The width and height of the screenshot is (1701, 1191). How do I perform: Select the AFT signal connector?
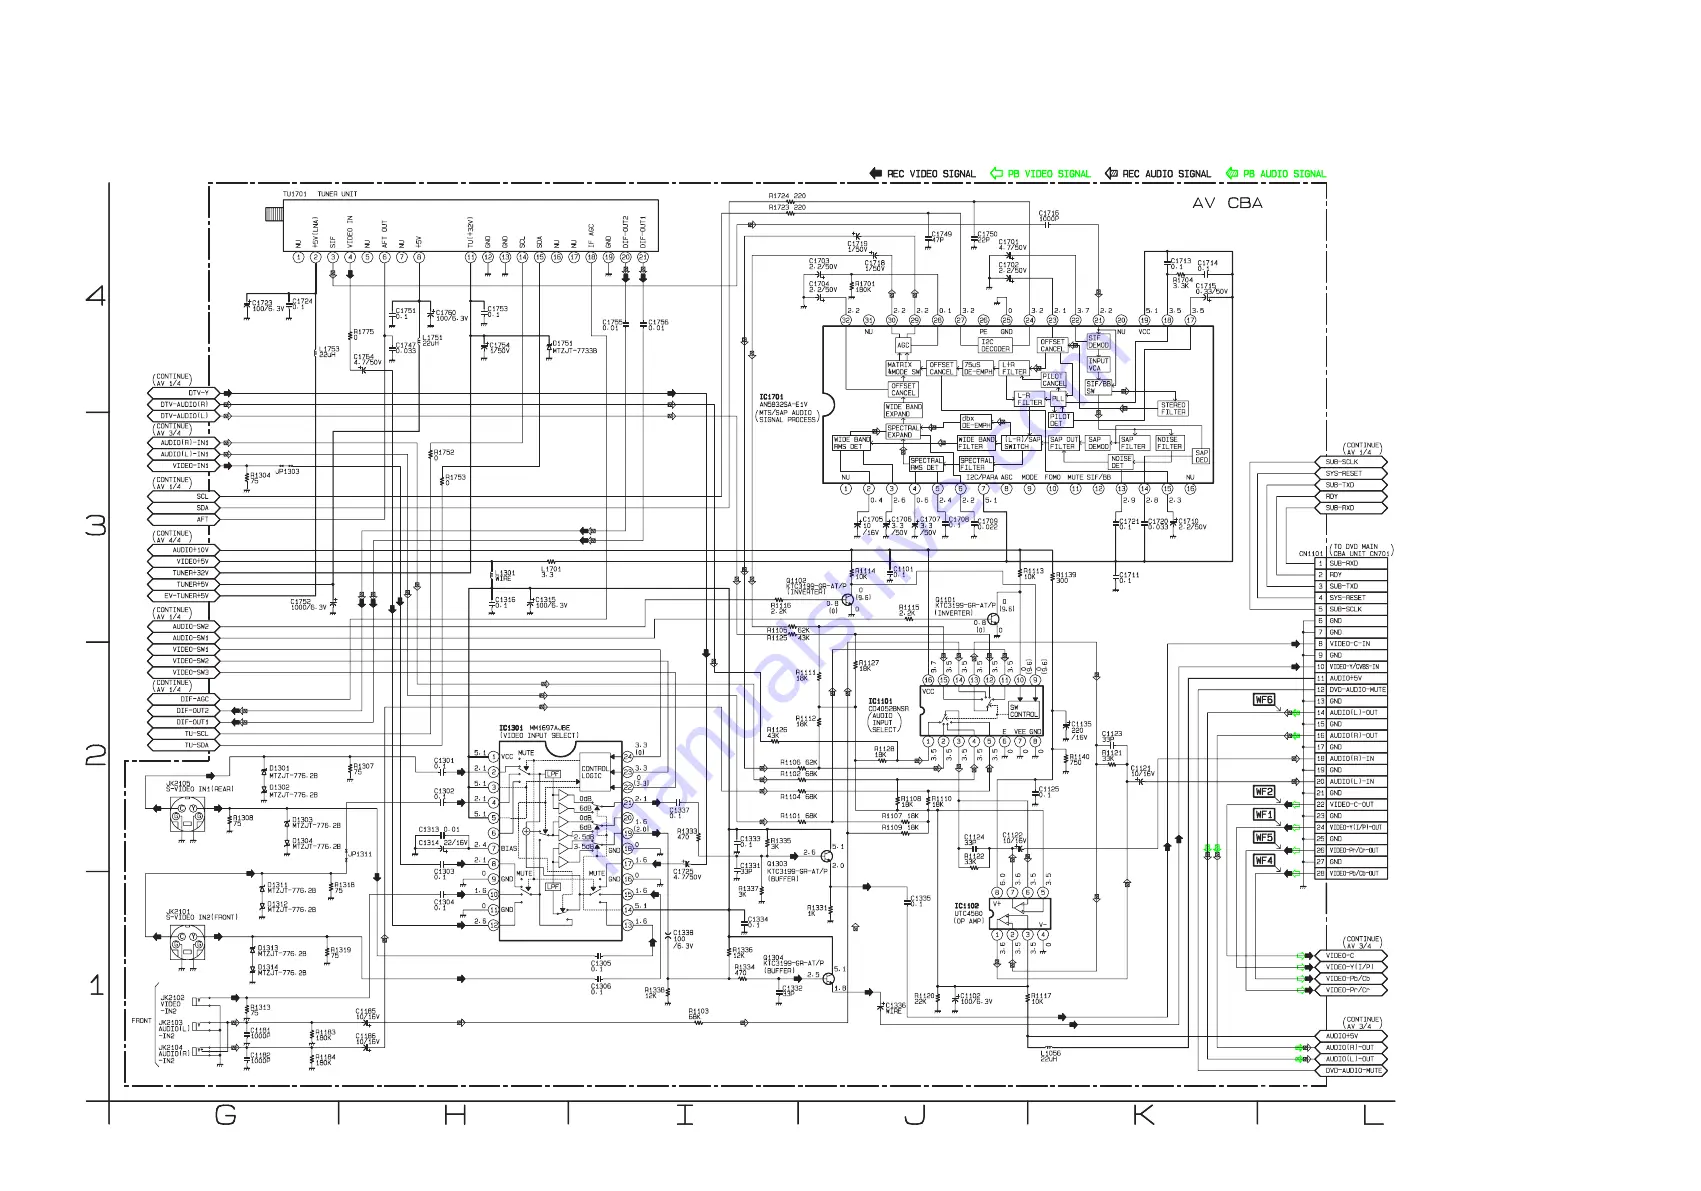(183, 520)
